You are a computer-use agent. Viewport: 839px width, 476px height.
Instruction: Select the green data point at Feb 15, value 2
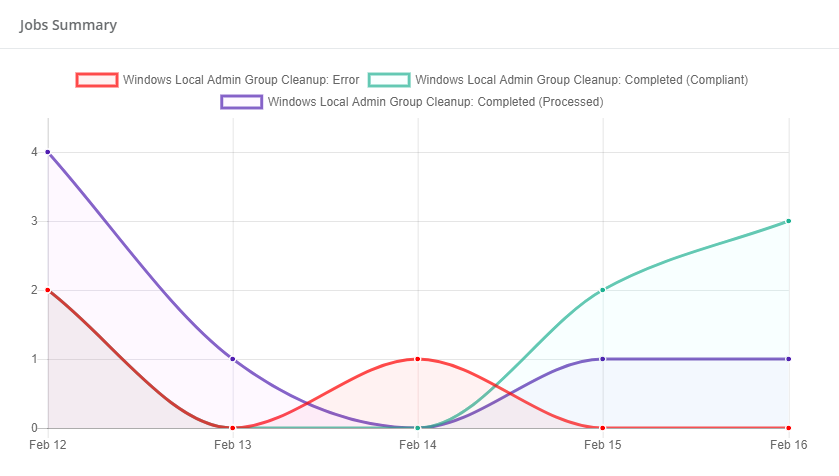point(603,290)
